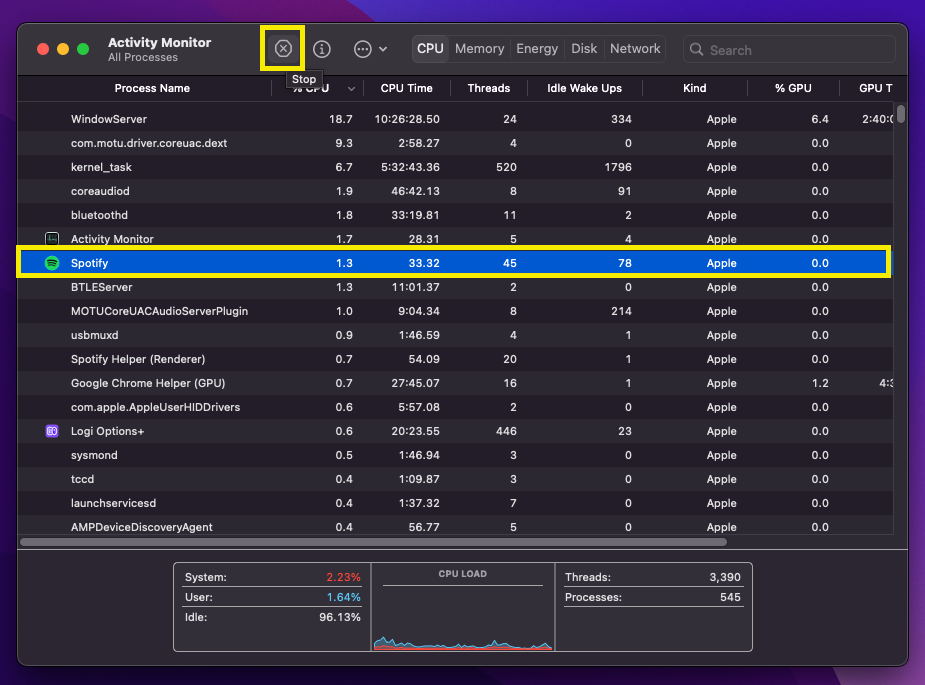The image size is (925, 685).
Task: Switch to the CPU tab
Action: (430, 48)
